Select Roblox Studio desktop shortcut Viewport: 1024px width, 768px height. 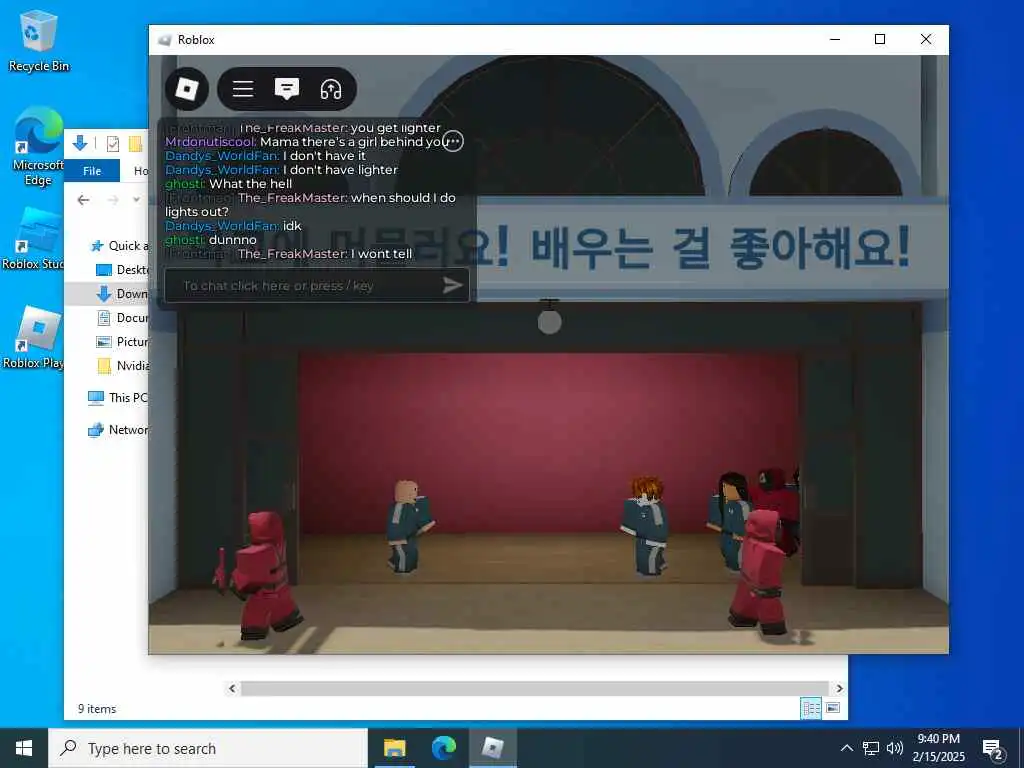pos(34,239)
